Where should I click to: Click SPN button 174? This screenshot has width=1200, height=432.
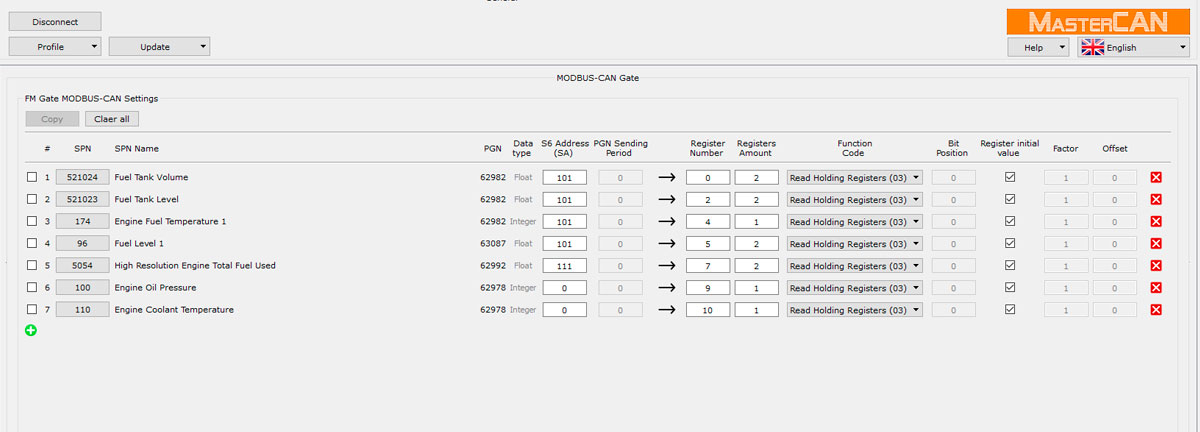coord(82,221)
